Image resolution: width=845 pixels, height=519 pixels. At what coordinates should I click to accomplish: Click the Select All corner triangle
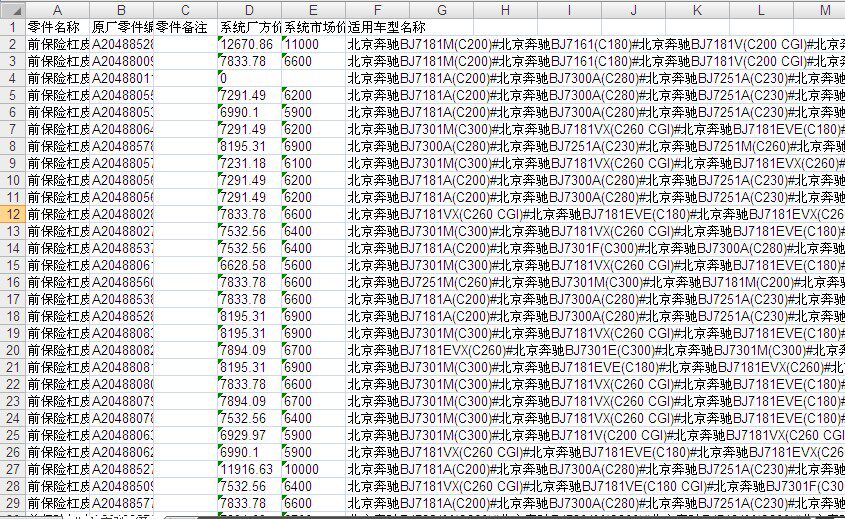pos(13,10)
